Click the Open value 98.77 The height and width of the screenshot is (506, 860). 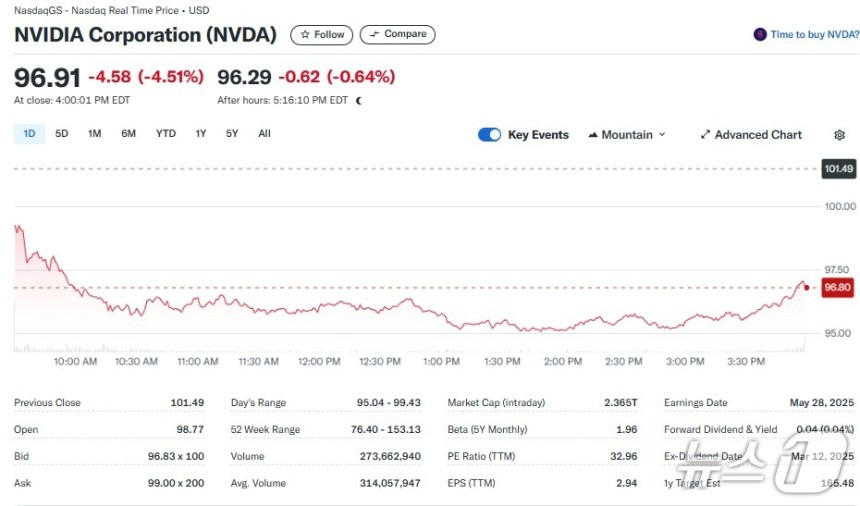(190, 429)
